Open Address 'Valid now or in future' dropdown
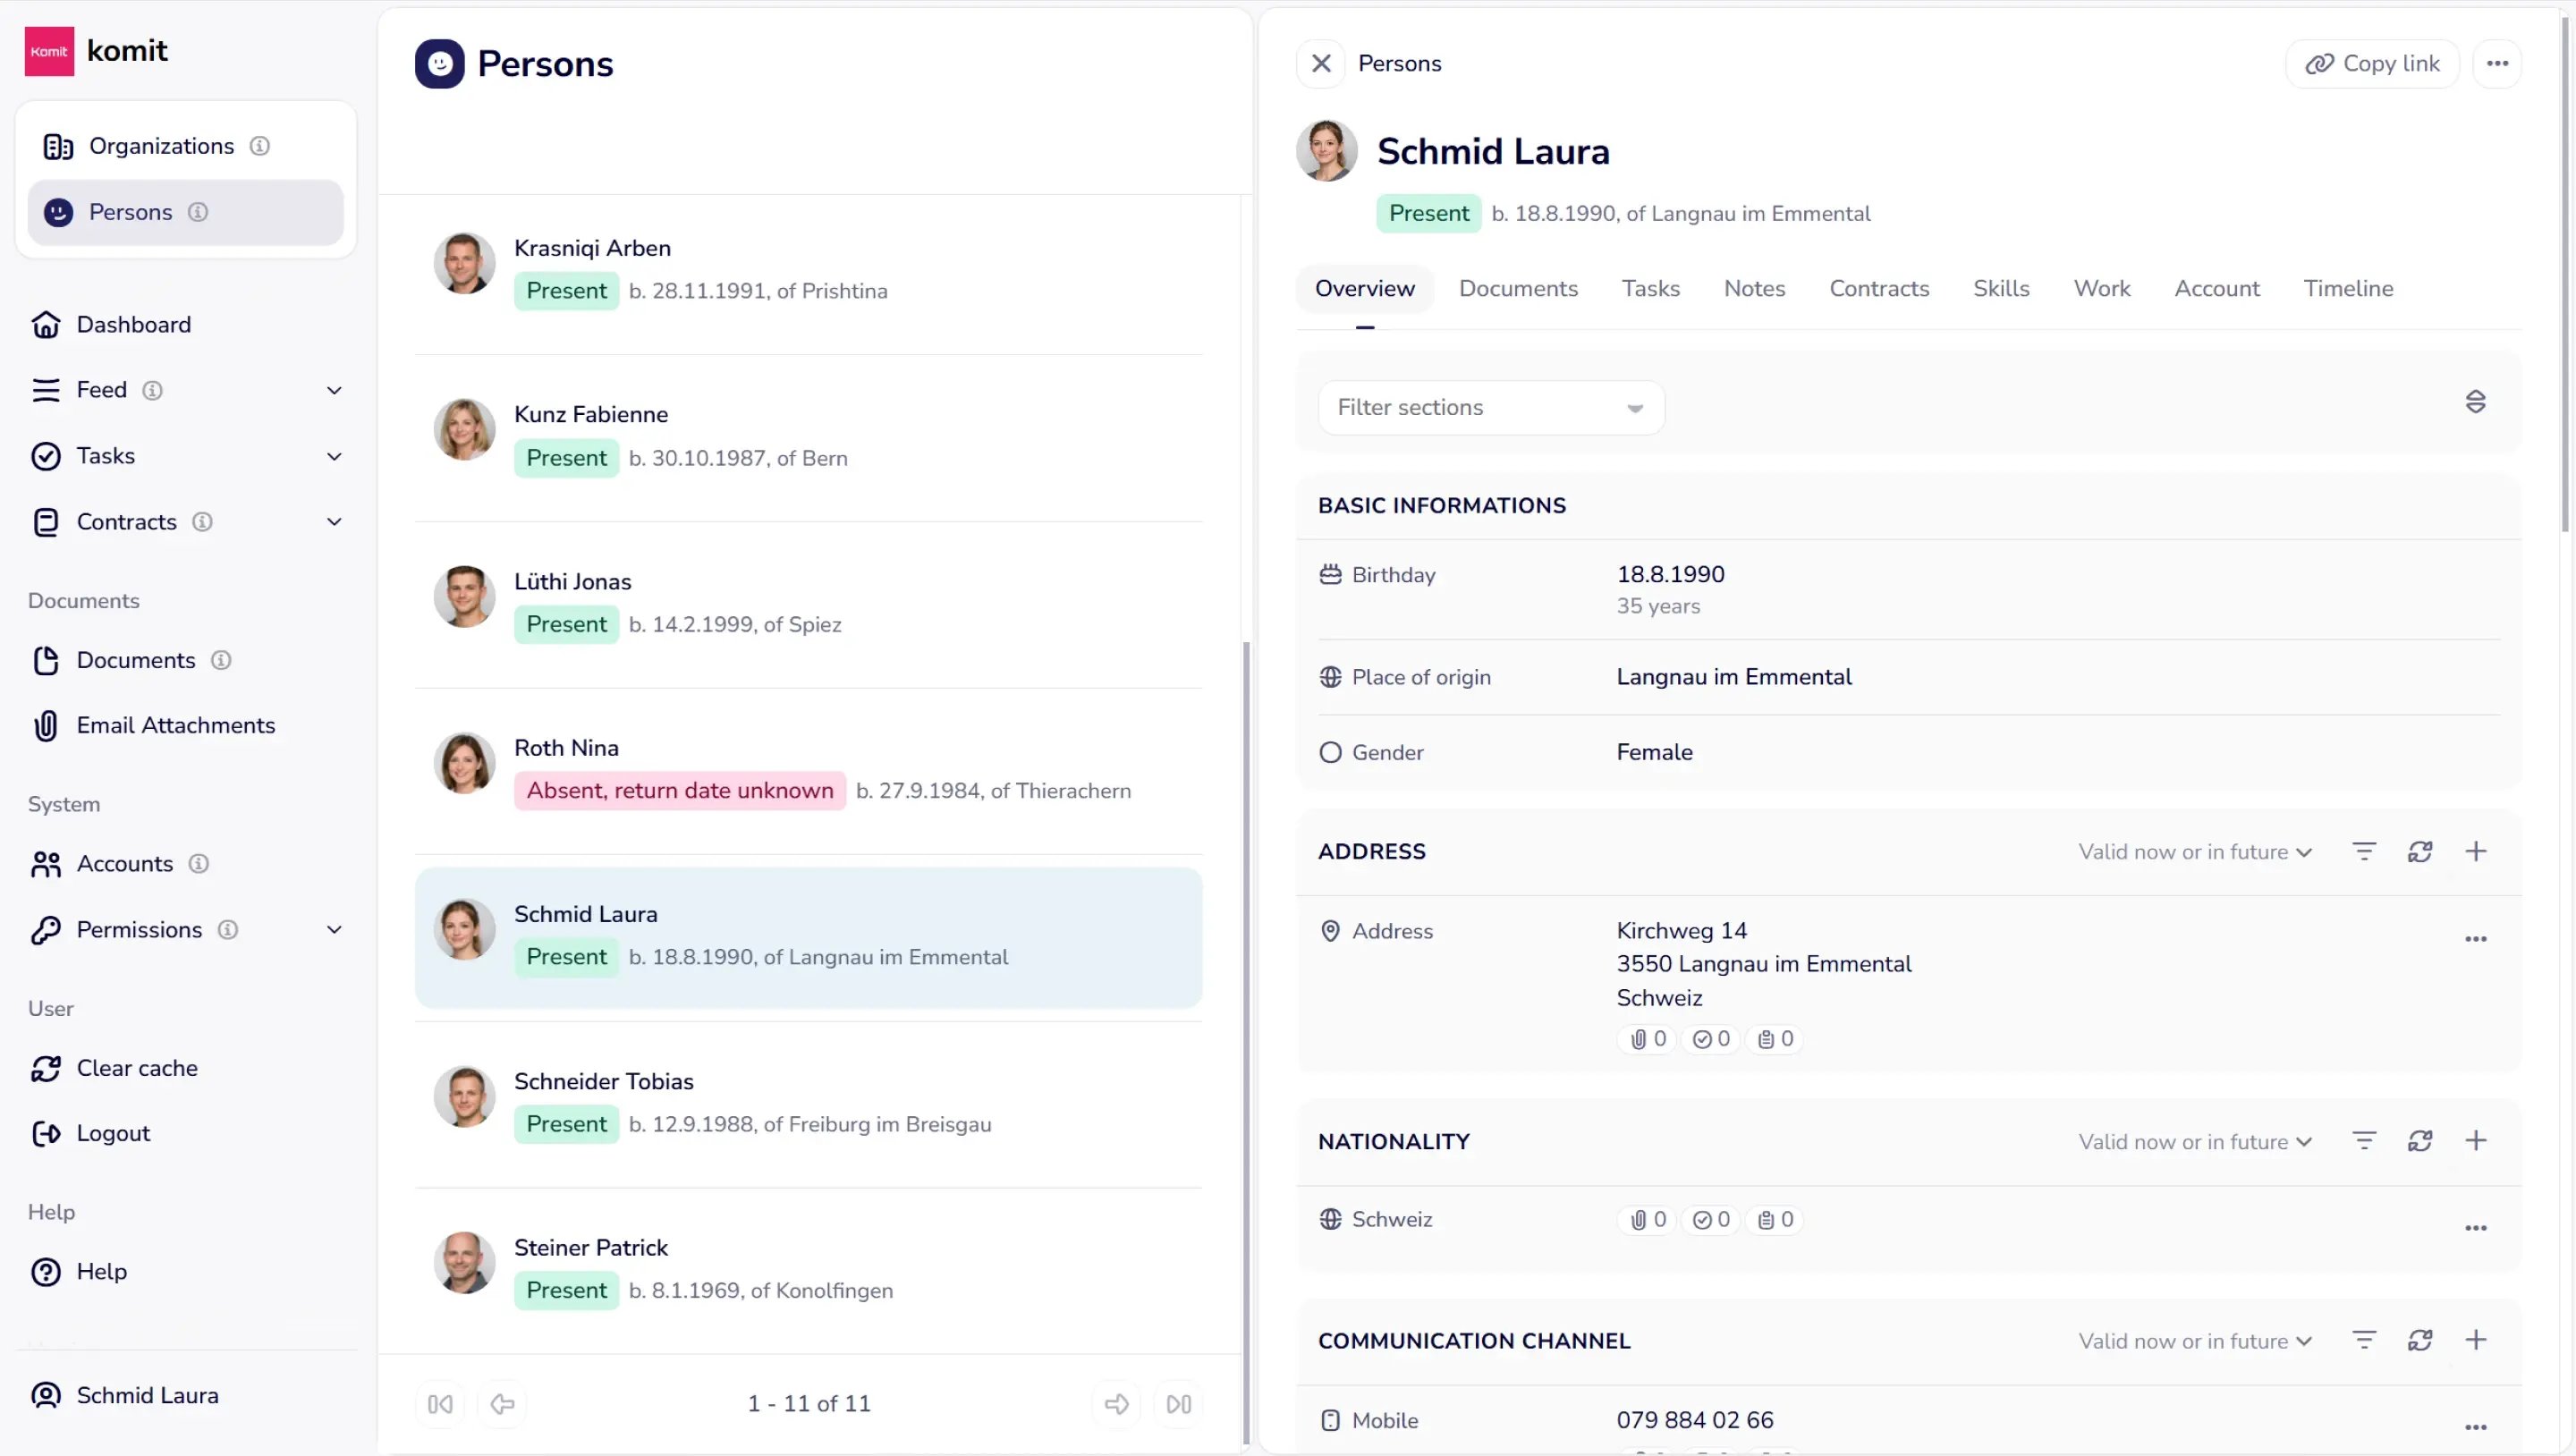The image size is (2576, 1456). click(2194, 852)
